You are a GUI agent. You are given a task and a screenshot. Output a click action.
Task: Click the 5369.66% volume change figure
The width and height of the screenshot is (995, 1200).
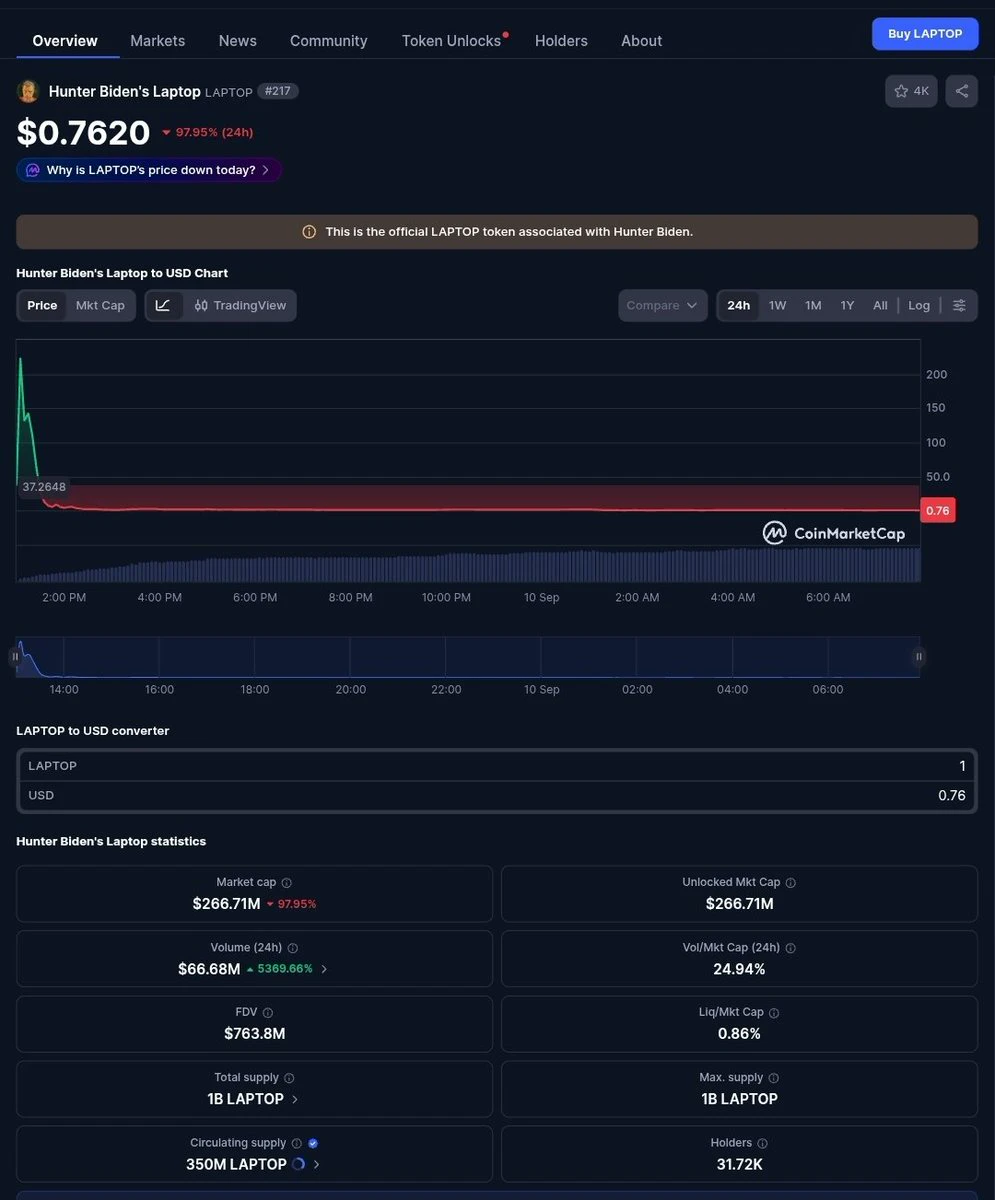pos(279,969)
